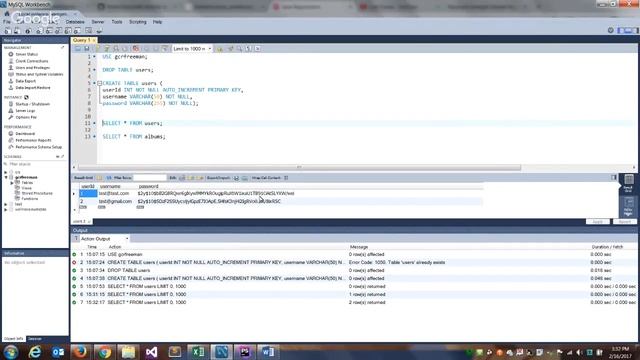The width and height of the screenshot is (640, 360).
Task: Open the Server menu
Action: pos(98,22)
